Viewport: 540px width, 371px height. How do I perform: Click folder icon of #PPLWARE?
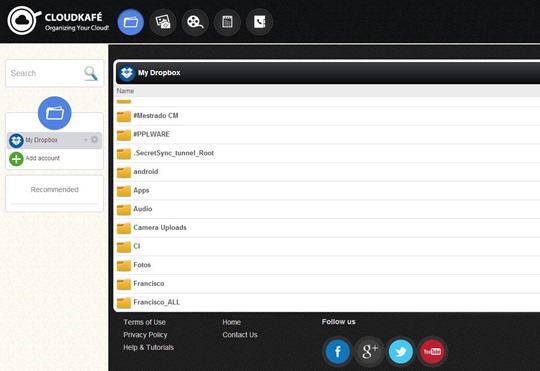124,135
